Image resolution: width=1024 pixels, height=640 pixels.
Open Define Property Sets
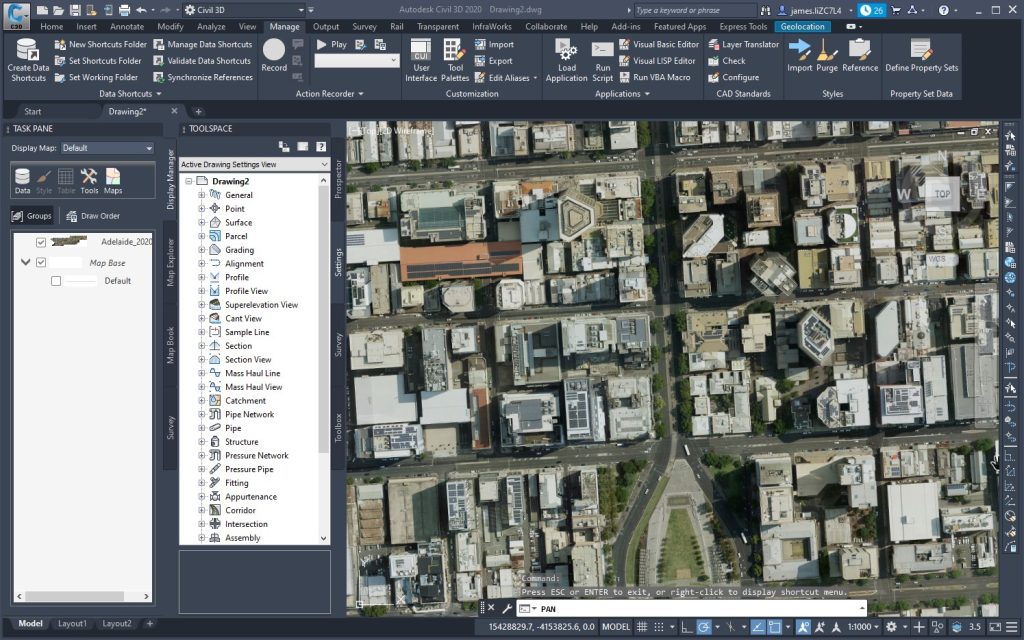pos(921,52)
